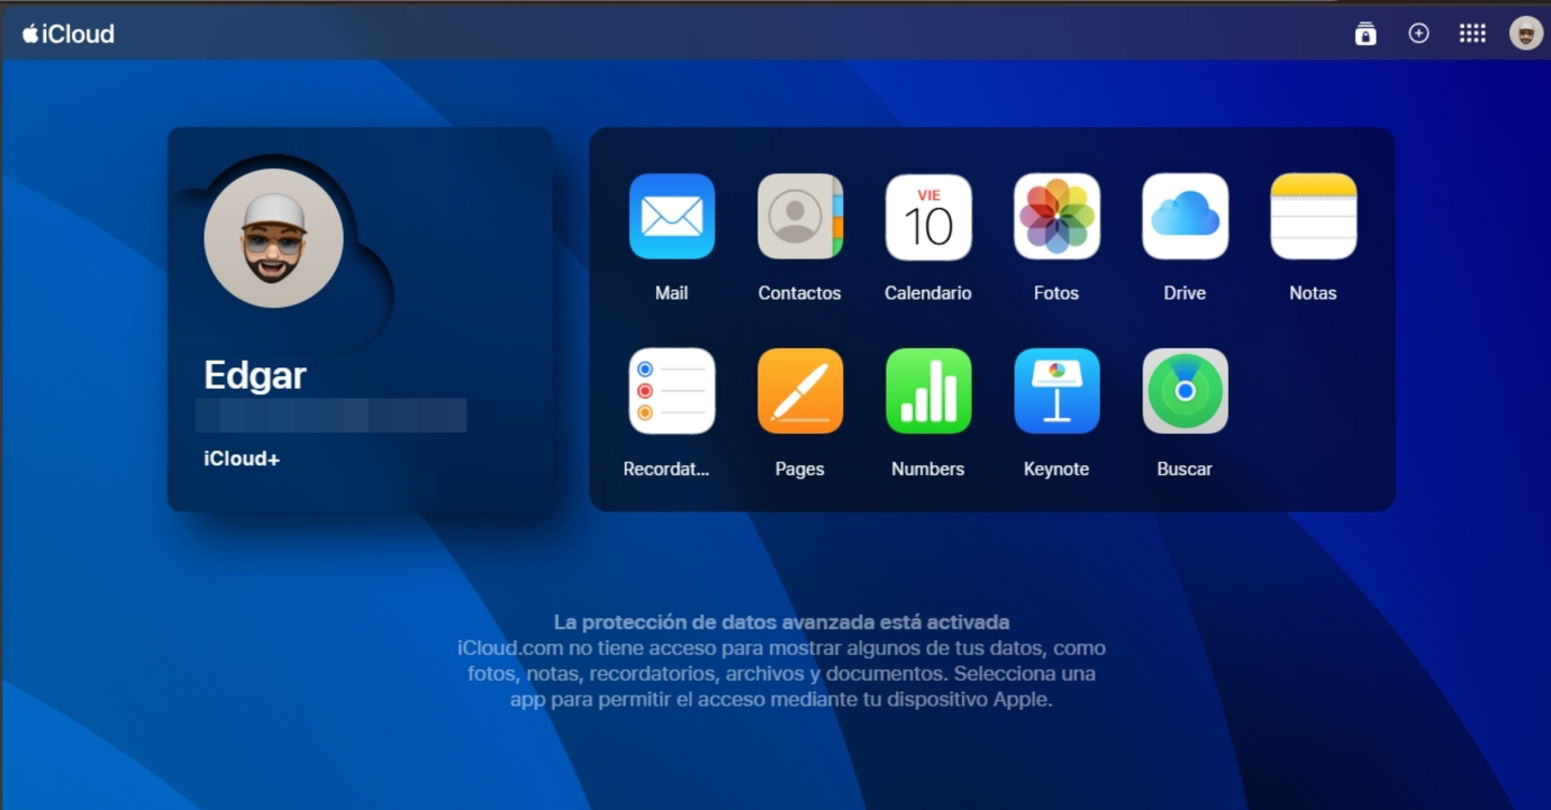
Task: Click the data protection lock icon in header
Action: pyautogui.click(x=1365, y=34)
